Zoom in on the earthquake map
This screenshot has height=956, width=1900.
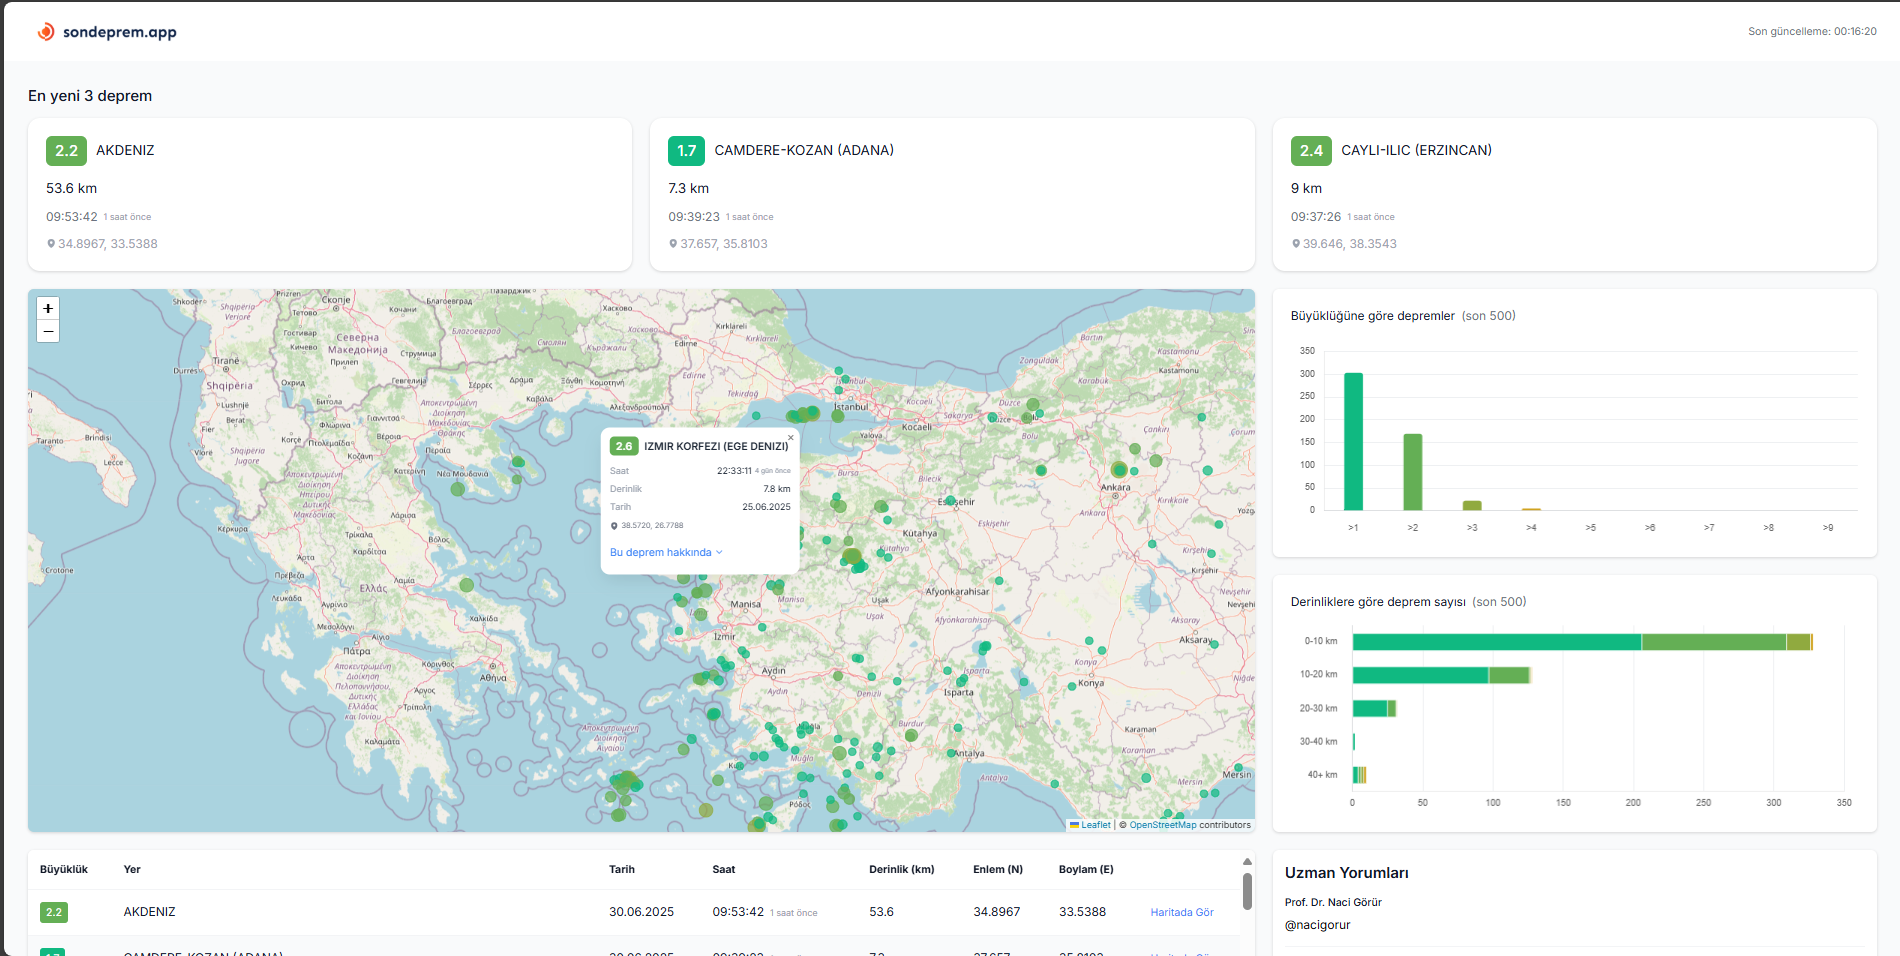(x=48, y=308)
